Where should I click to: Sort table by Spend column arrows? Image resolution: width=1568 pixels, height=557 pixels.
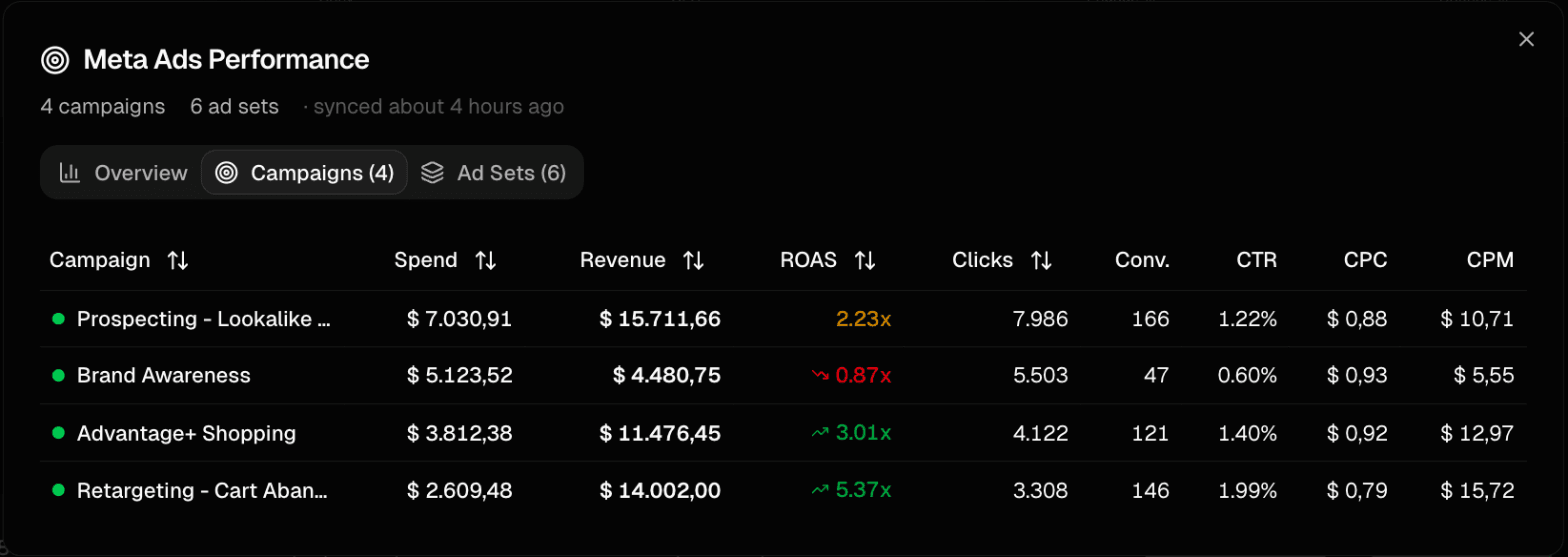[x=486, y=261]
